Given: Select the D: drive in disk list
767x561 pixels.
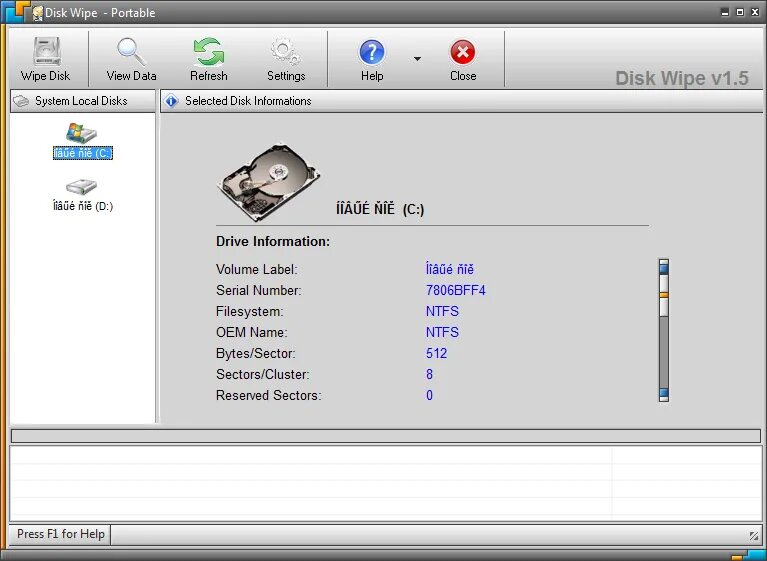Looking at the screenshot, I should coord(82,195).
